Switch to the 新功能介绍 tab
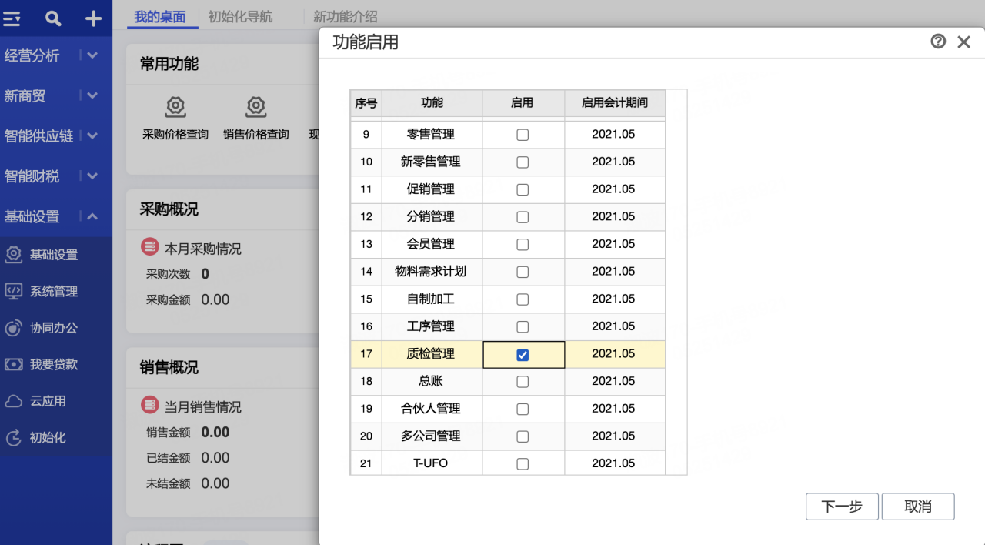Viewport: 985px width, 545px height. 346,17
